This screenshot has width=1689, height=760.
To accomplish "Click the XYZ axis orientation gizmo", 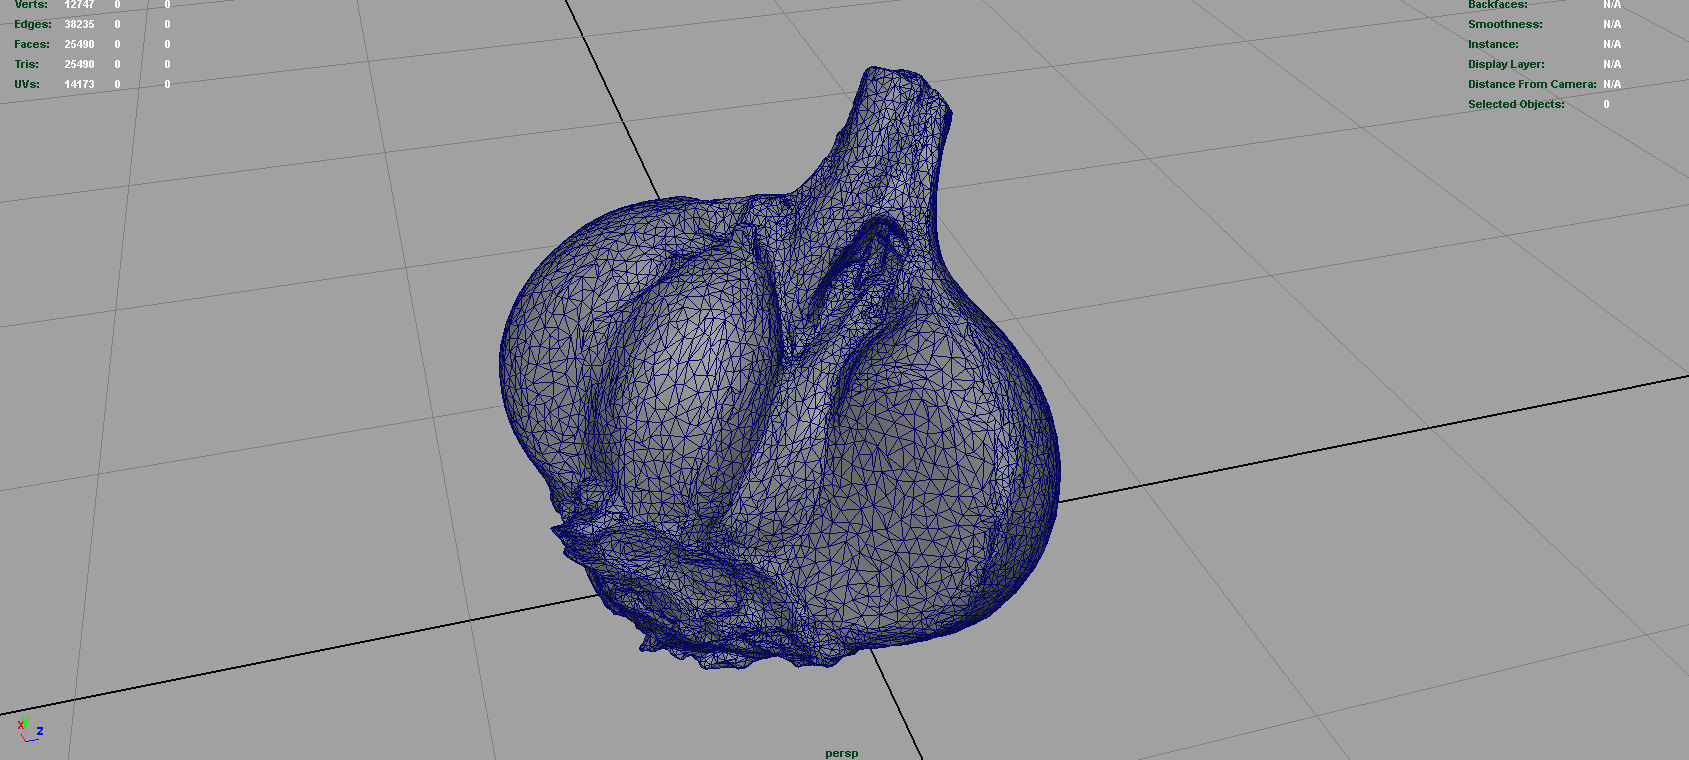I will pos(30,730).
